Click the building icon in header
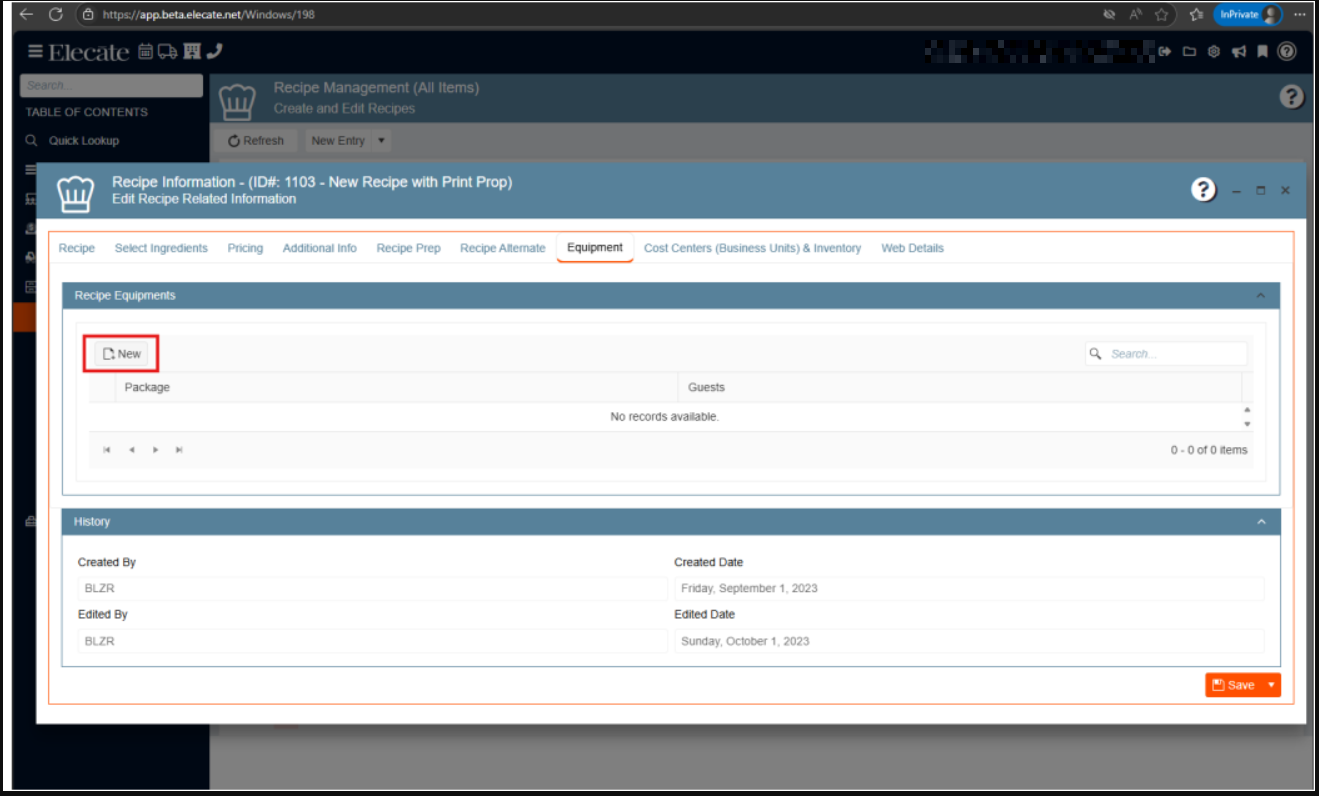The height and width of the screenshot is (796, 1319). coord(192,52)
